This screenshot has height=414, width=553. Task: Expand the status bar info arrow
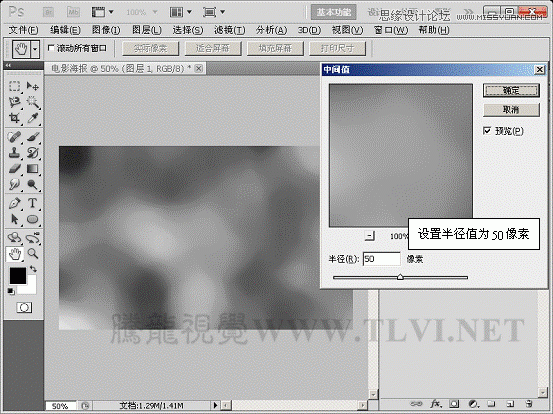(x=215, y=405)
